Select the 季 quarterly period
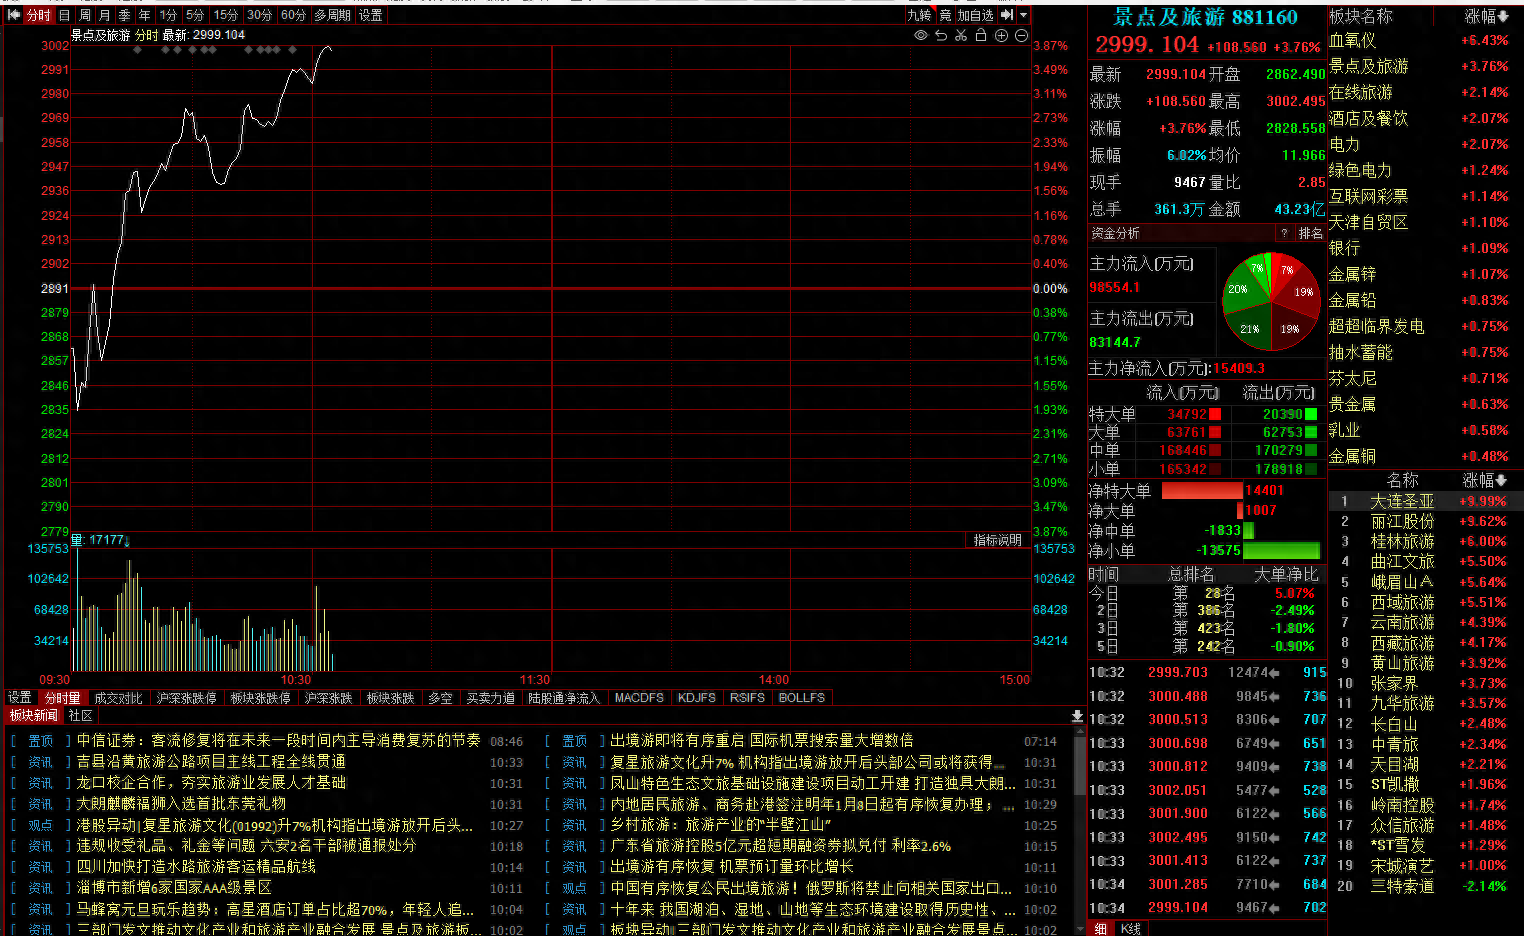Image resolution: width=1524 pixels, height=936 pixels. [125, 15]
